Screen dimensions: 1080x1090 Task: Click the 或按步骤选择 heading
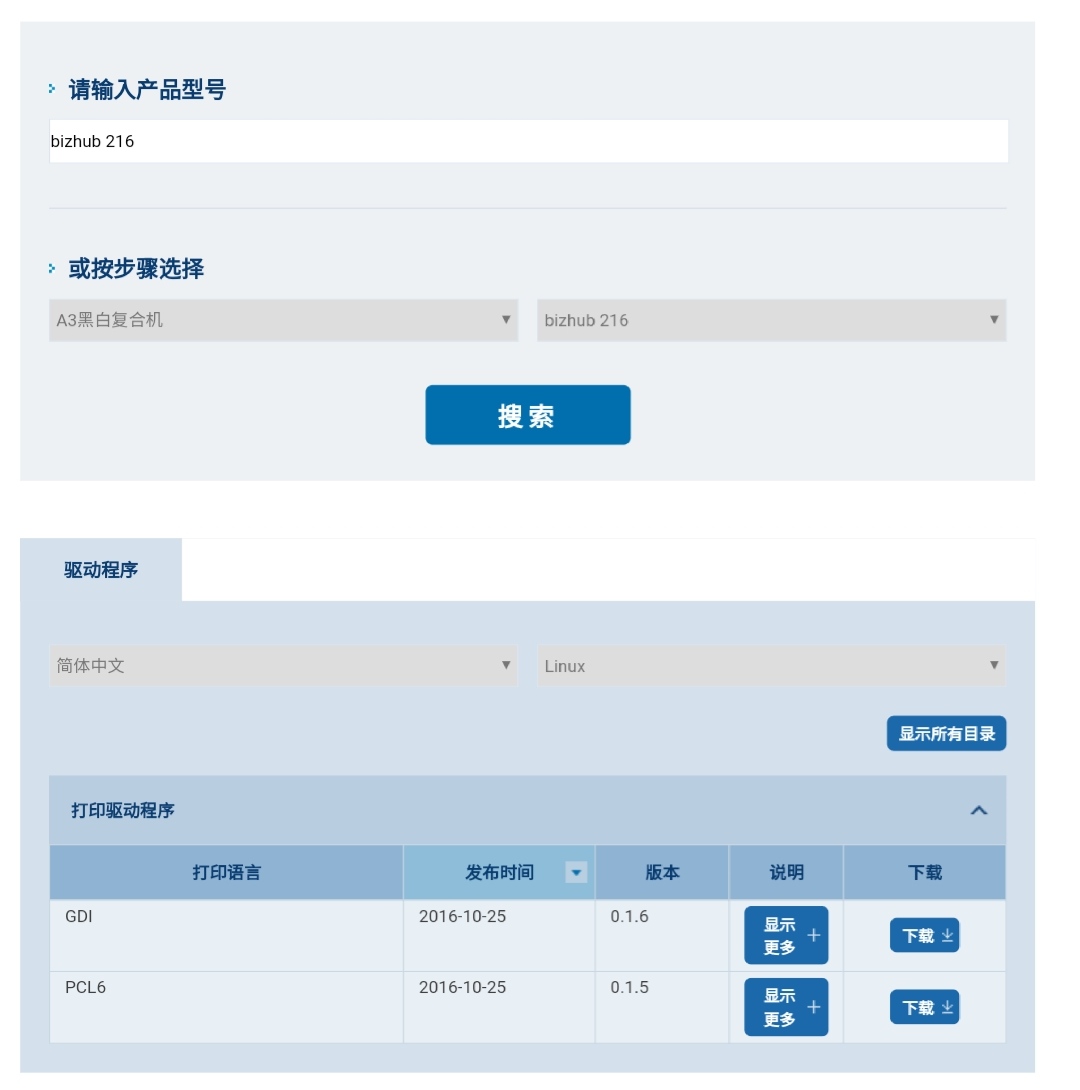[x=136, y=268]
